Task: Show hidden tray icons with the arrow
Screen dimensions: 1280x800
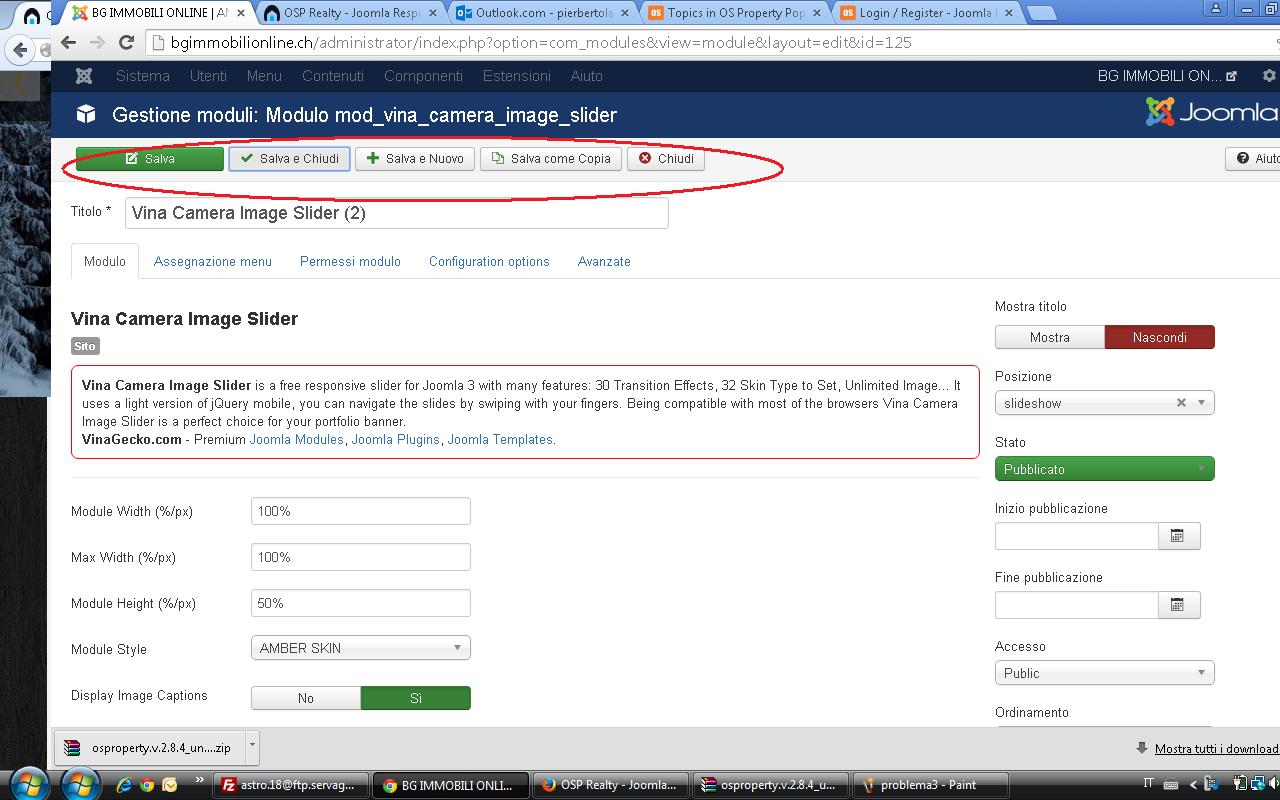Action: tap(1193, 785)
